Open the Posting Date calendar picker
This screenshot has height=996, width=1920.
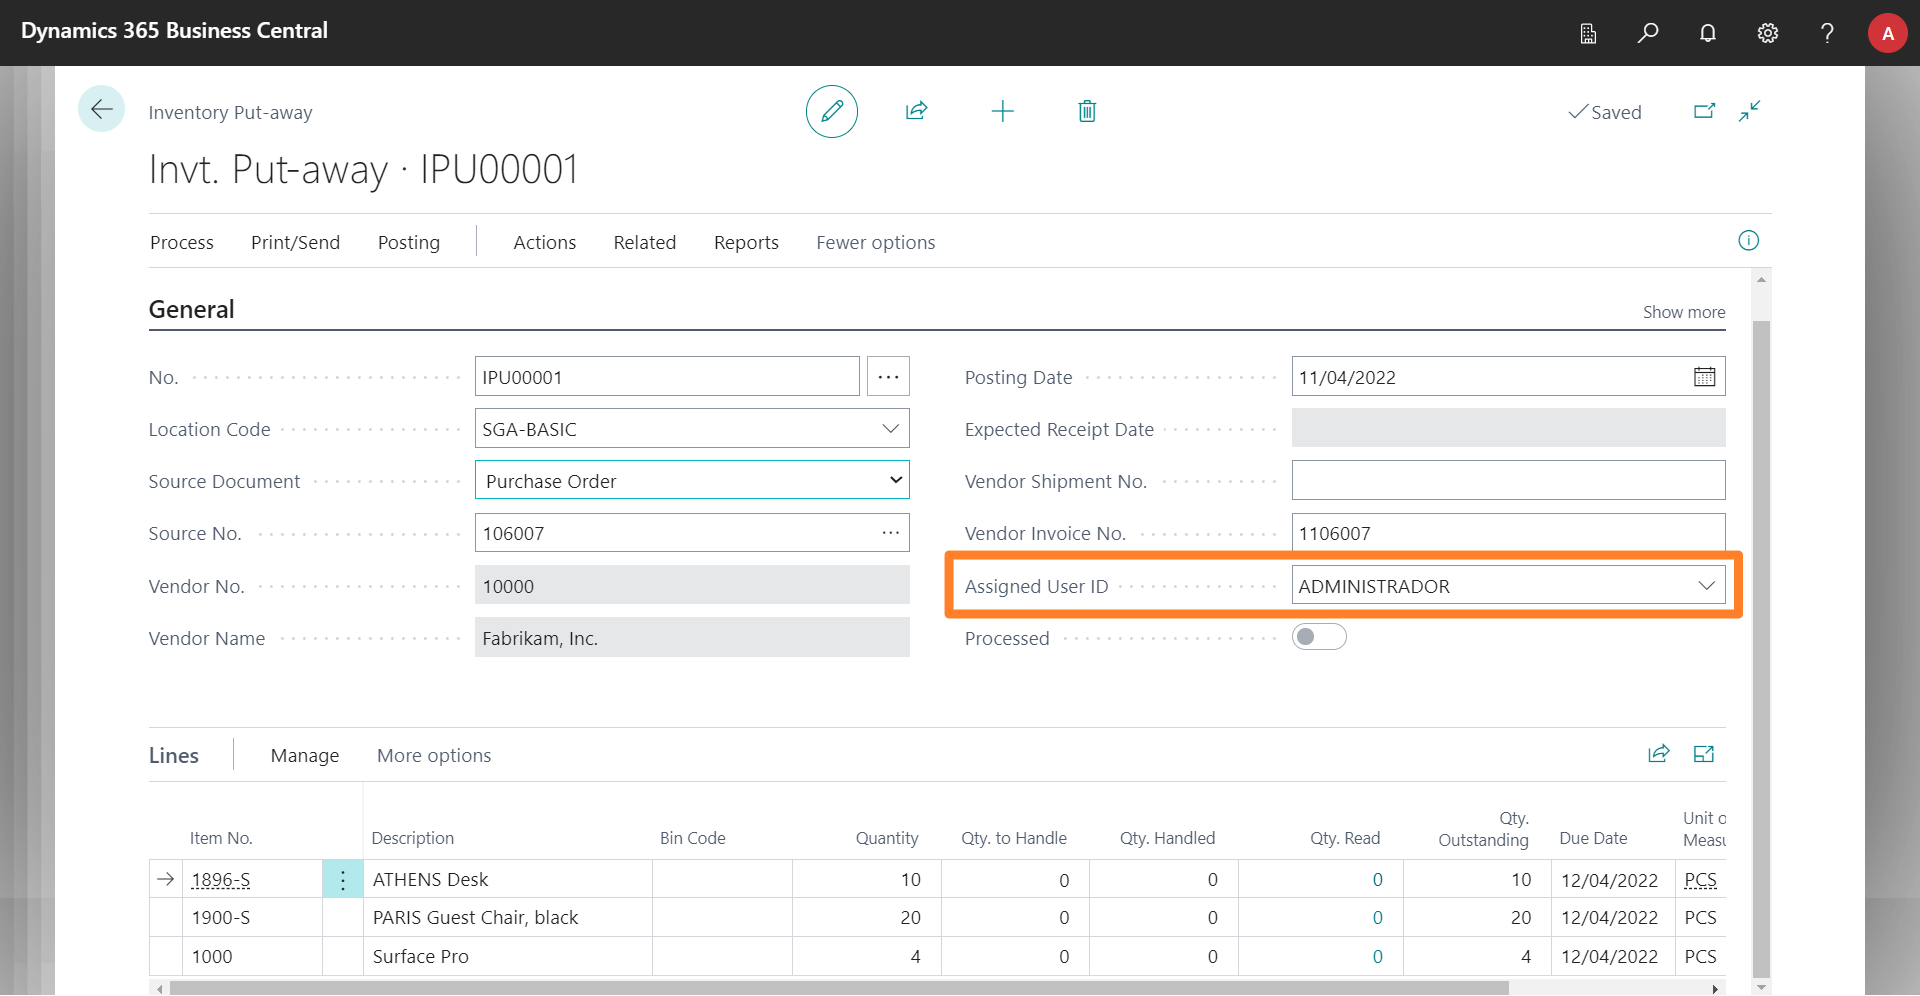click(x=1704, y=377)
